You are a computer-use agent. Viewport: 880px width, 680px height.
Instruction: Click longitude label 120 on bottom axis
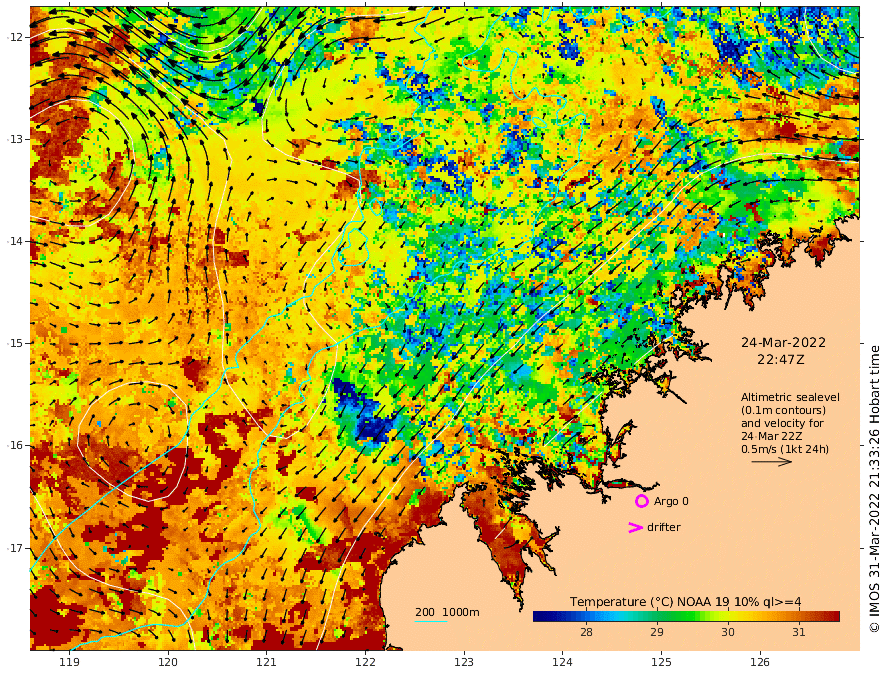pos(168,663)
